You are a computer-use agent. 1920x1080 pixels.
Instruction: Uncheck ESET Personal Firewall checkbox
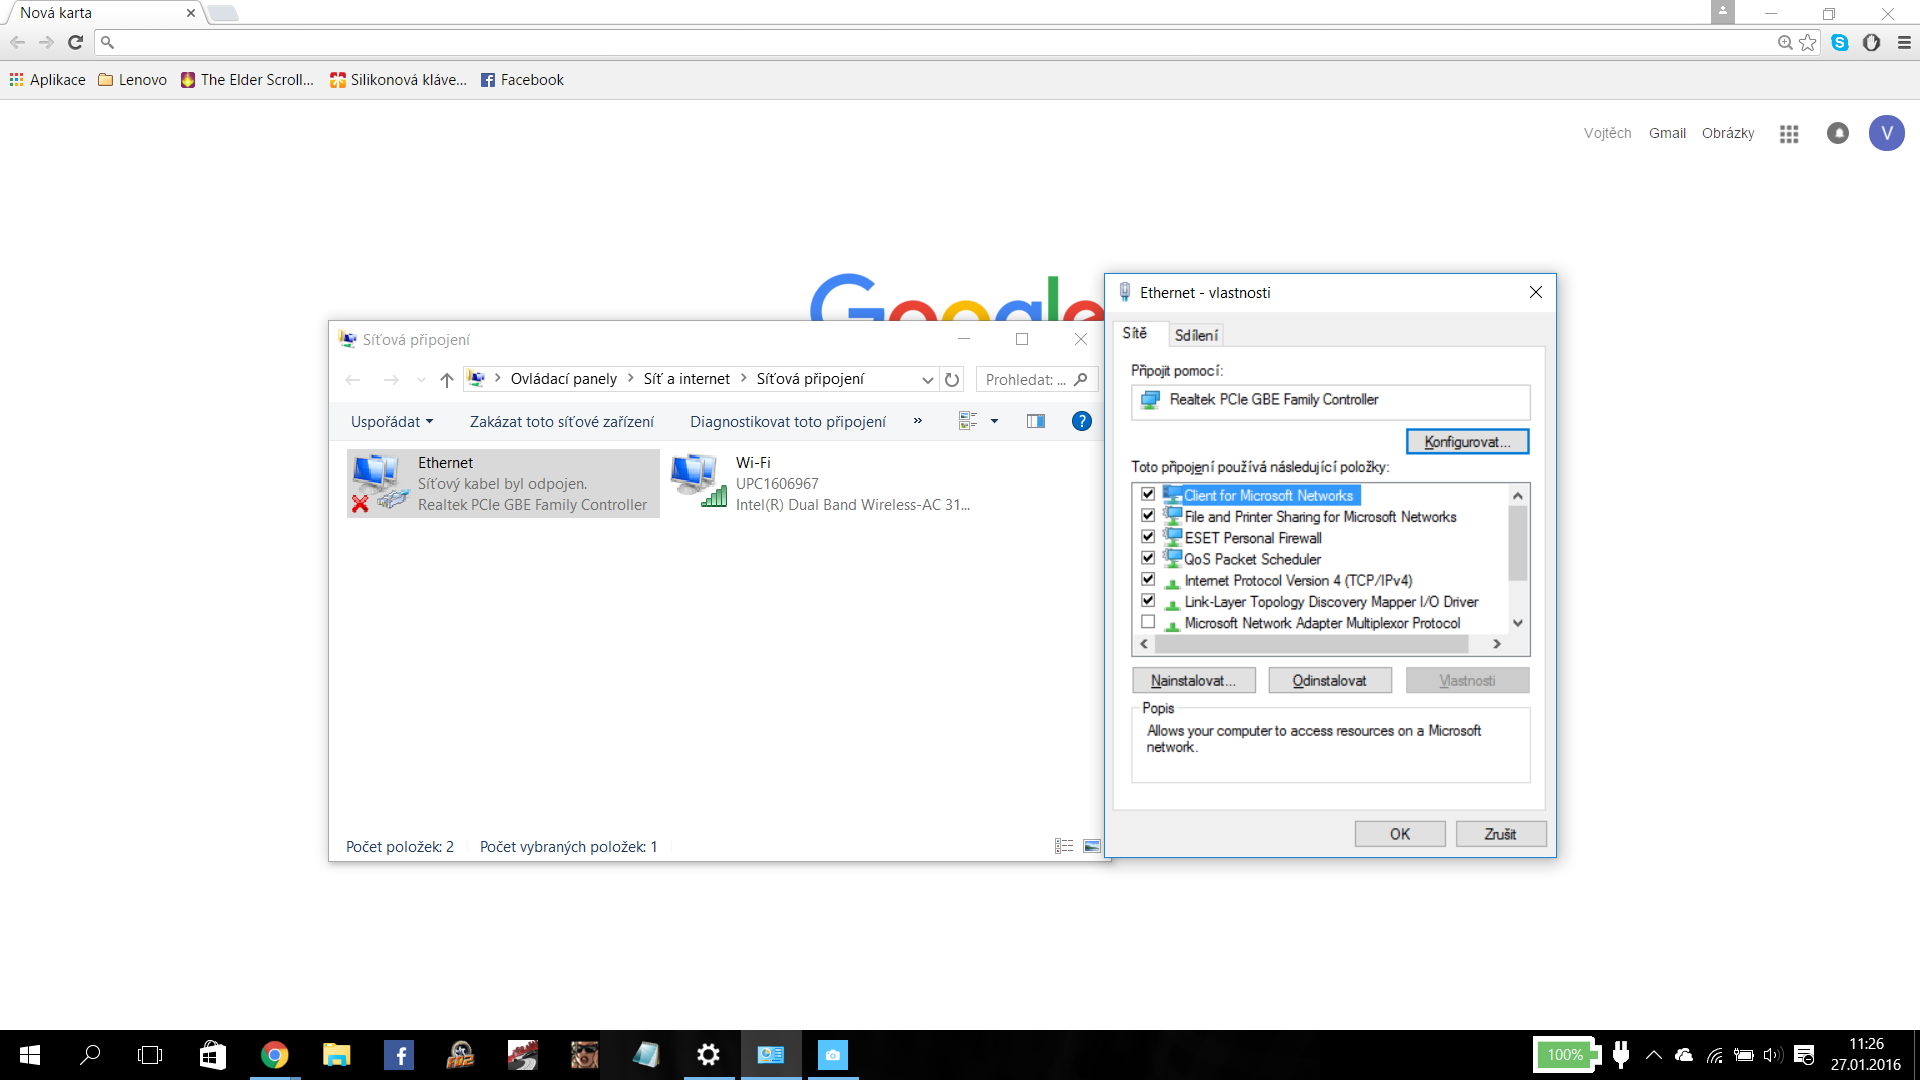[x=1148, y=537]
